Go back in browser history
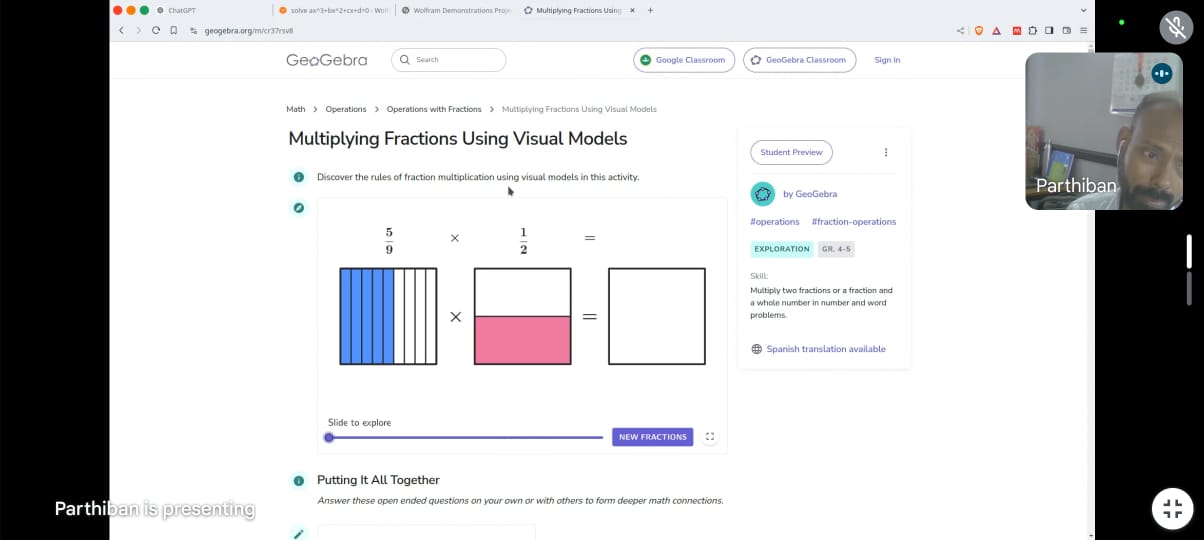 (x=121, y=30)
